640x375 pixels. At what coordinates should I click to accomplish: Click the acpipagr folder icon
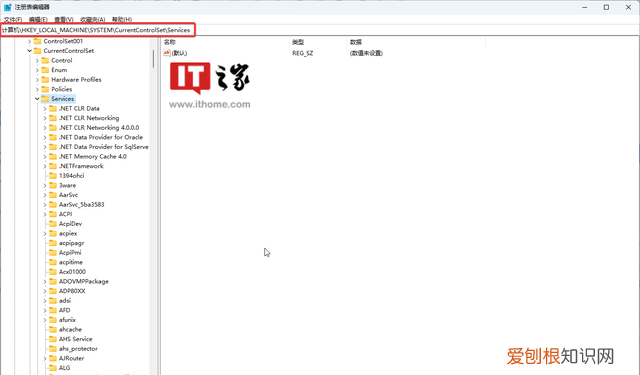click(53, 243)
